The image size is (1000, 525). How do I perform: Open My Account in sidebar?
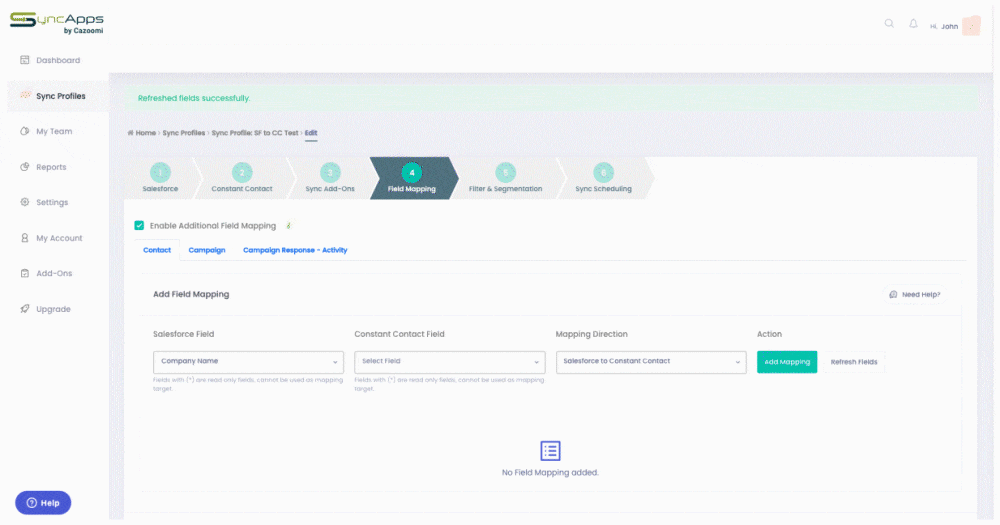(59, 238)
